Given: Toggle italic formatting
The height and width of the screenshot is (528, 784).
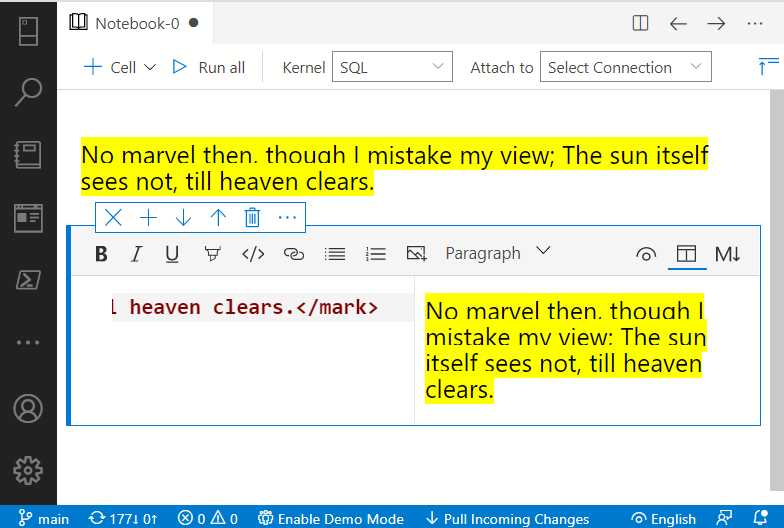Looking at the screenshot, I should pos(136,254).
